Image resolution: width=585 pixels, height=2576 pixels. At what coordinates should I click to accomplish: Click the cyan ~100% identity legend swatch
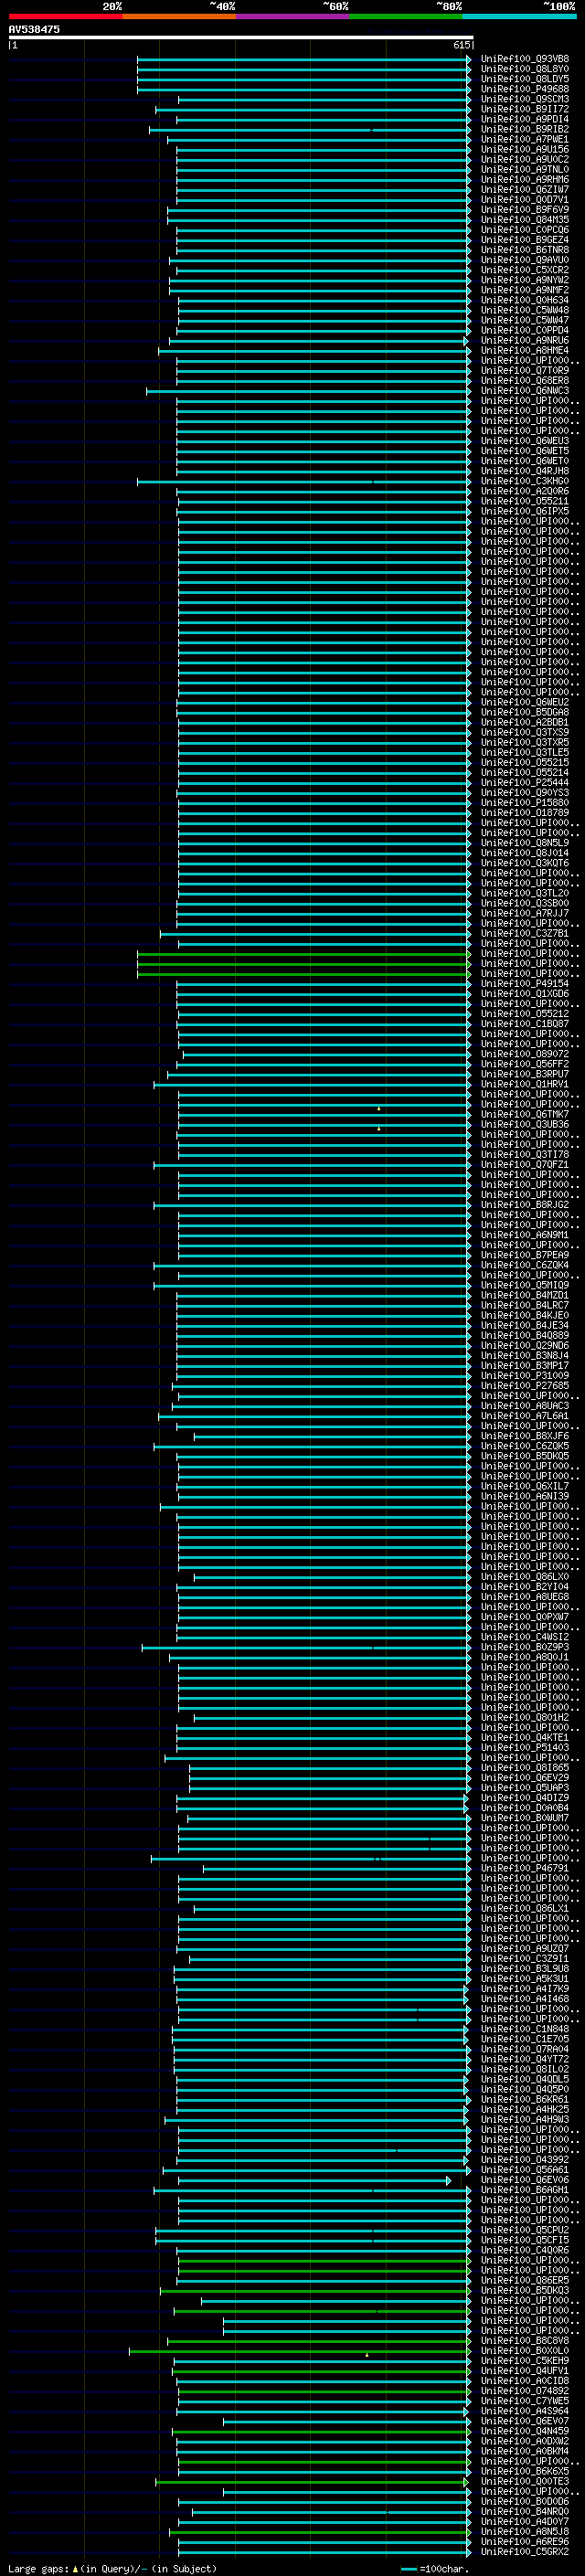point(519,16)
